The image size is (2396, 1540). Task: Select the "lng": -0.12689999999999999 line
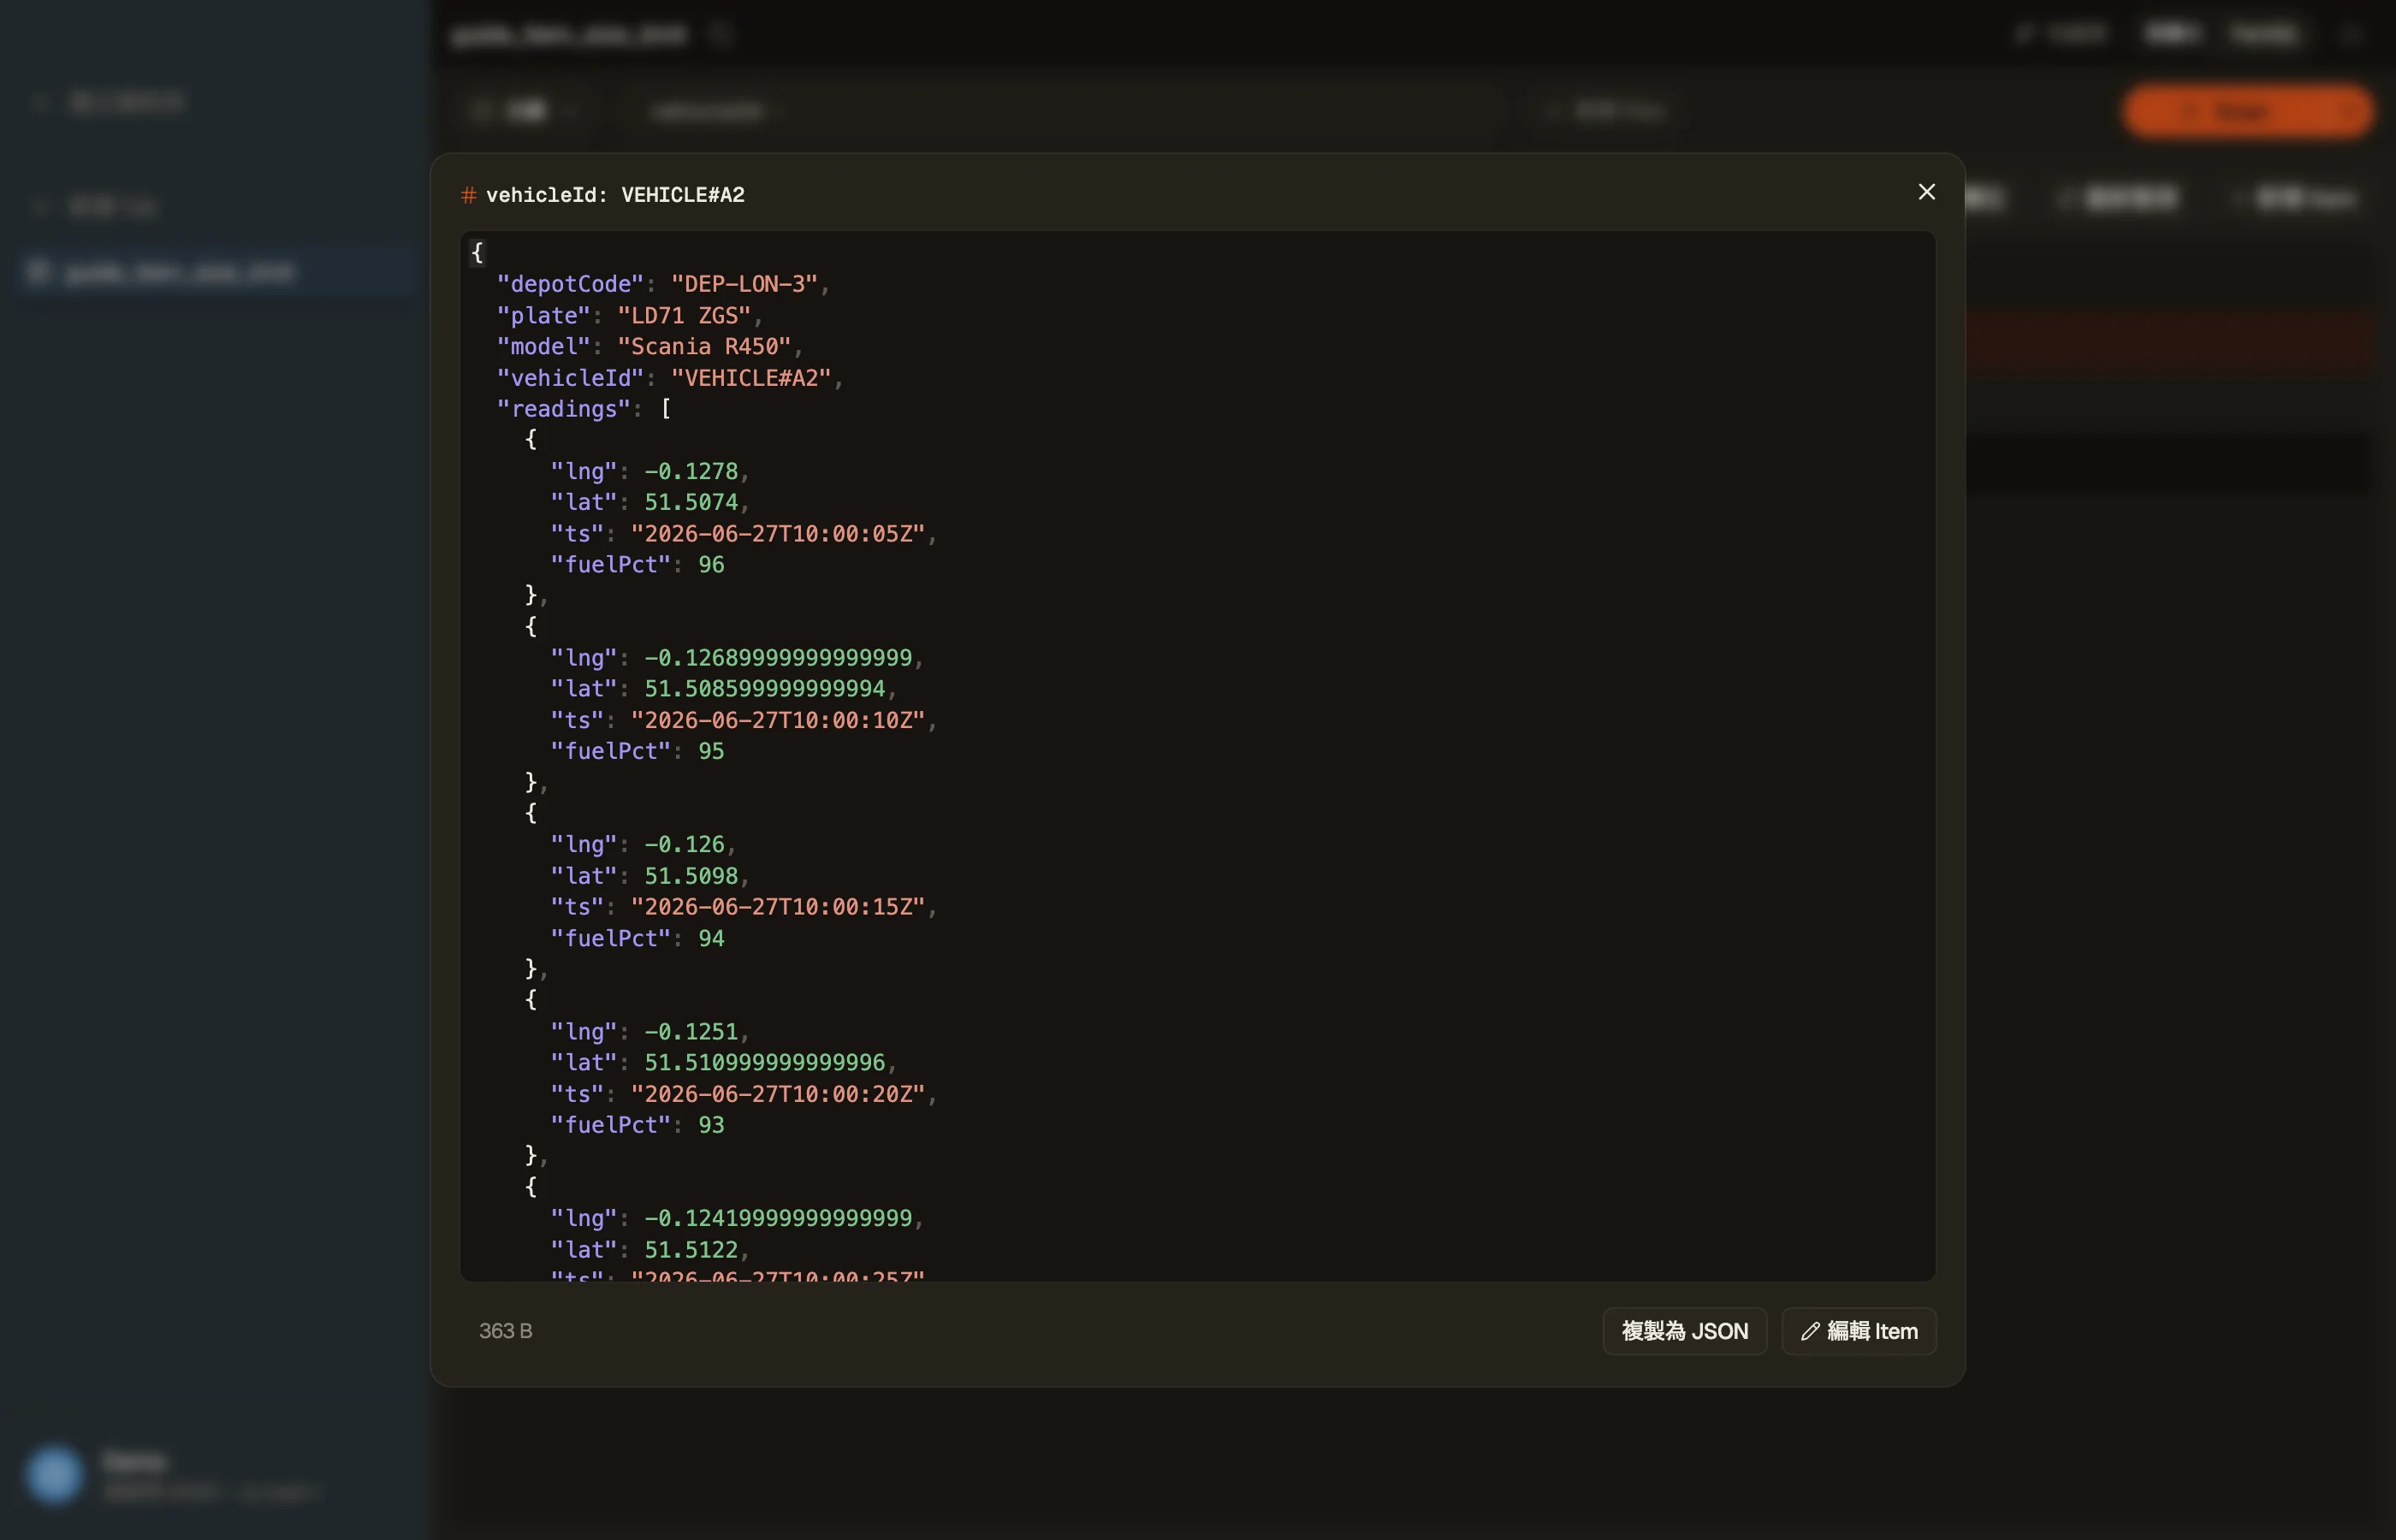click(737, 658)
